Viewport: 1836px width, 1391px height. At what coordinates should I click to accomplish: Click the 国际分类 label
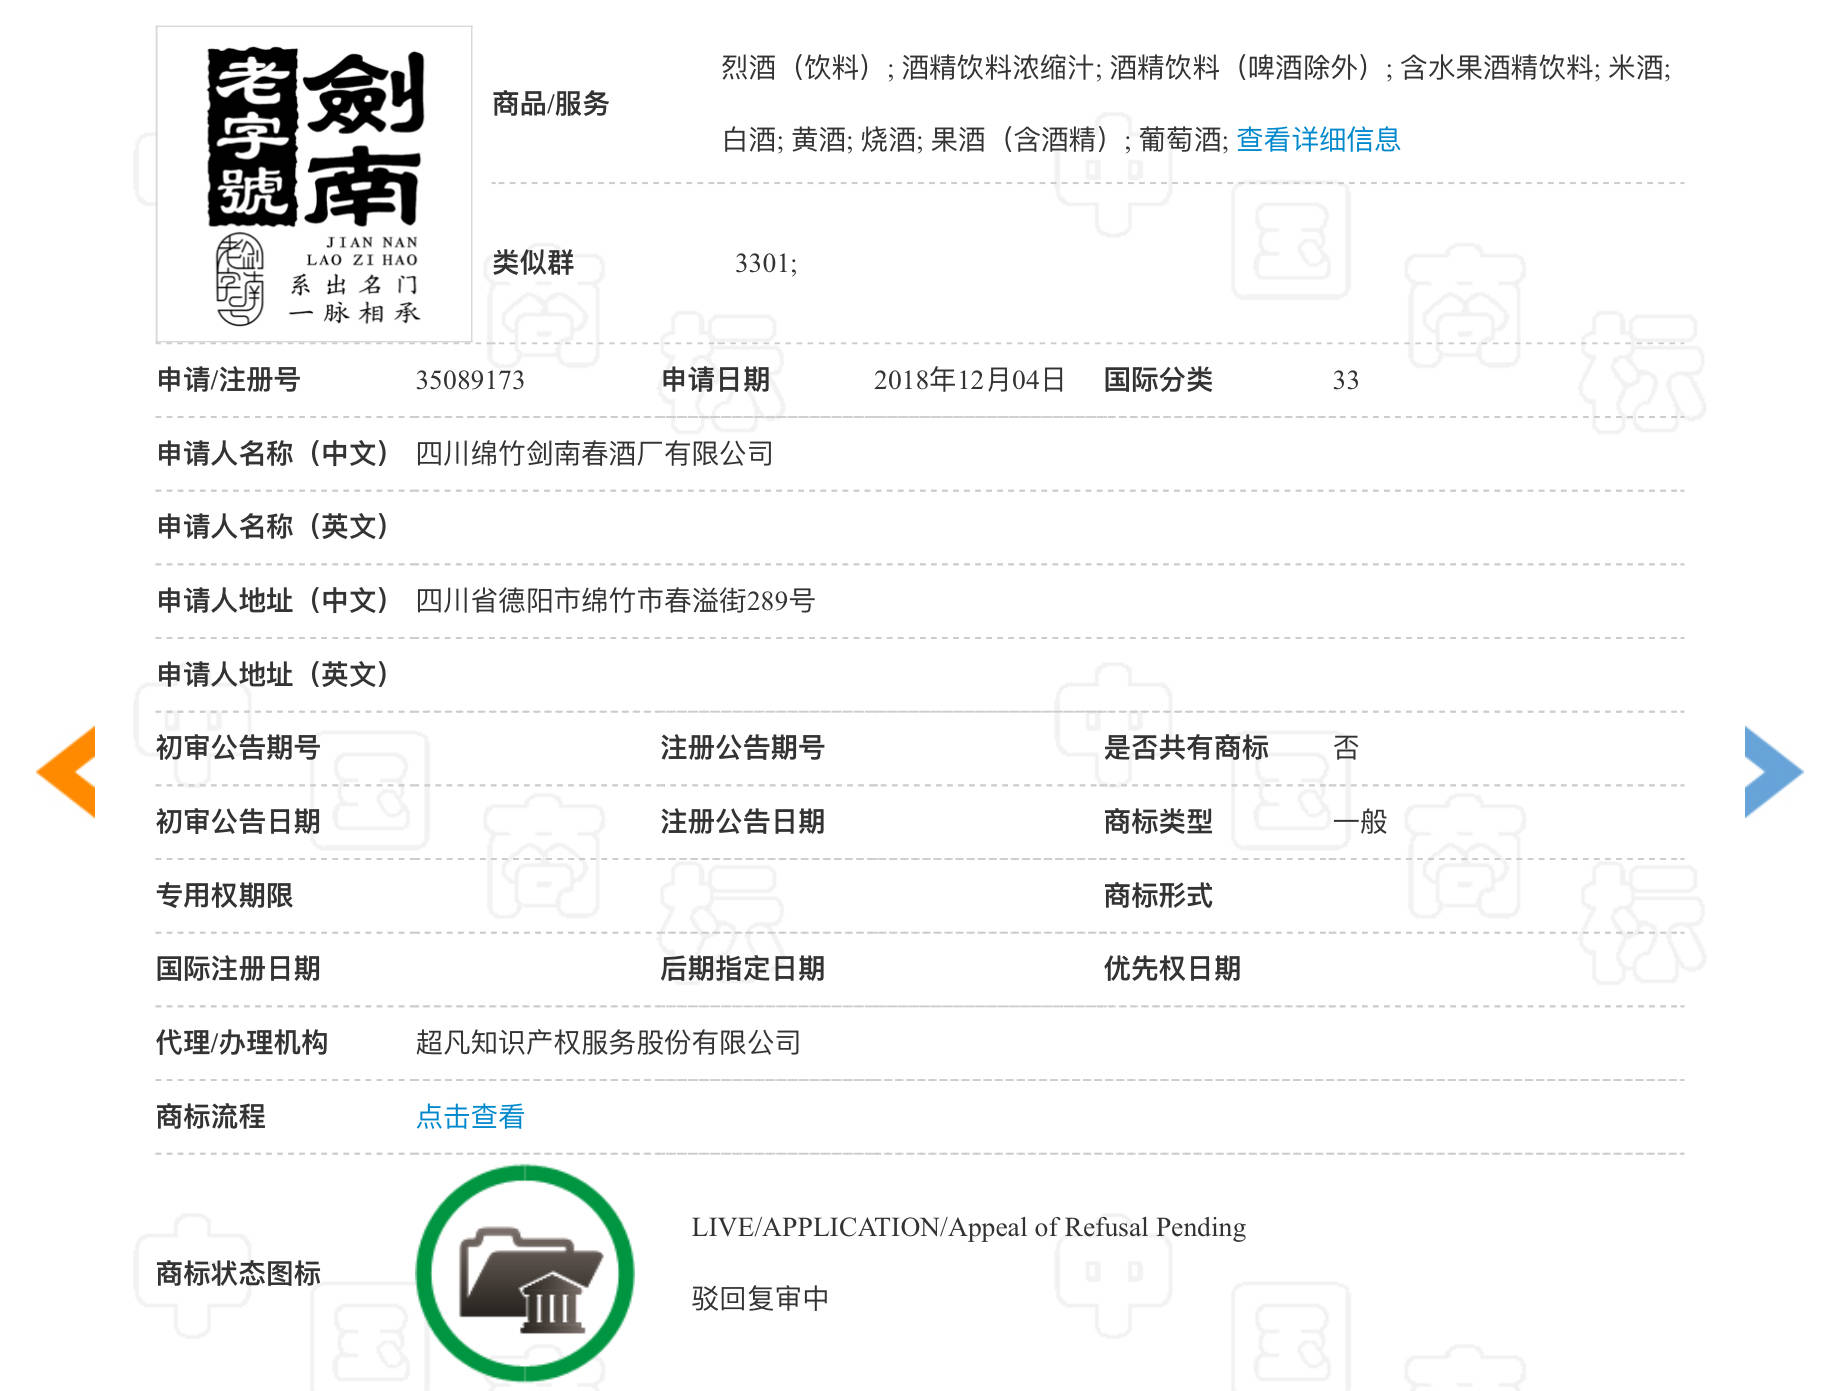(1158, 380)
